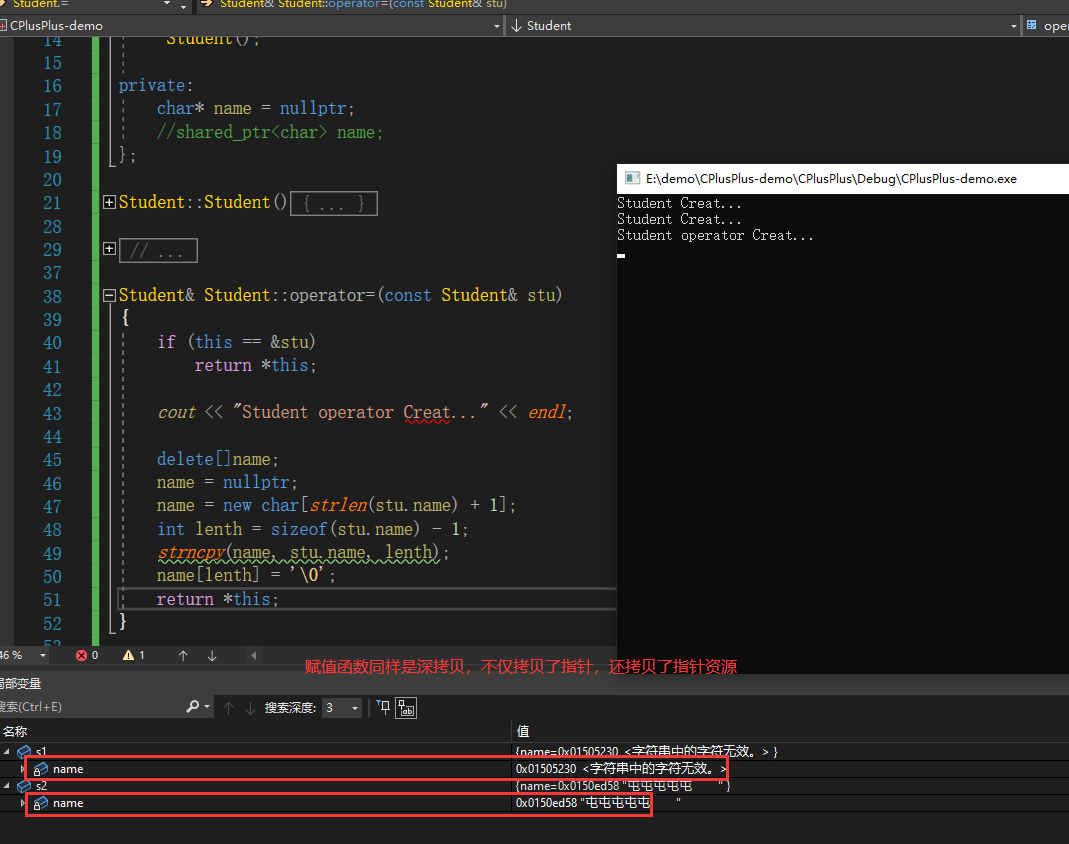Expand the name member under s2
Image resolution: width=1069 pixels, height=844 pixels.
[x=22, y=803]
